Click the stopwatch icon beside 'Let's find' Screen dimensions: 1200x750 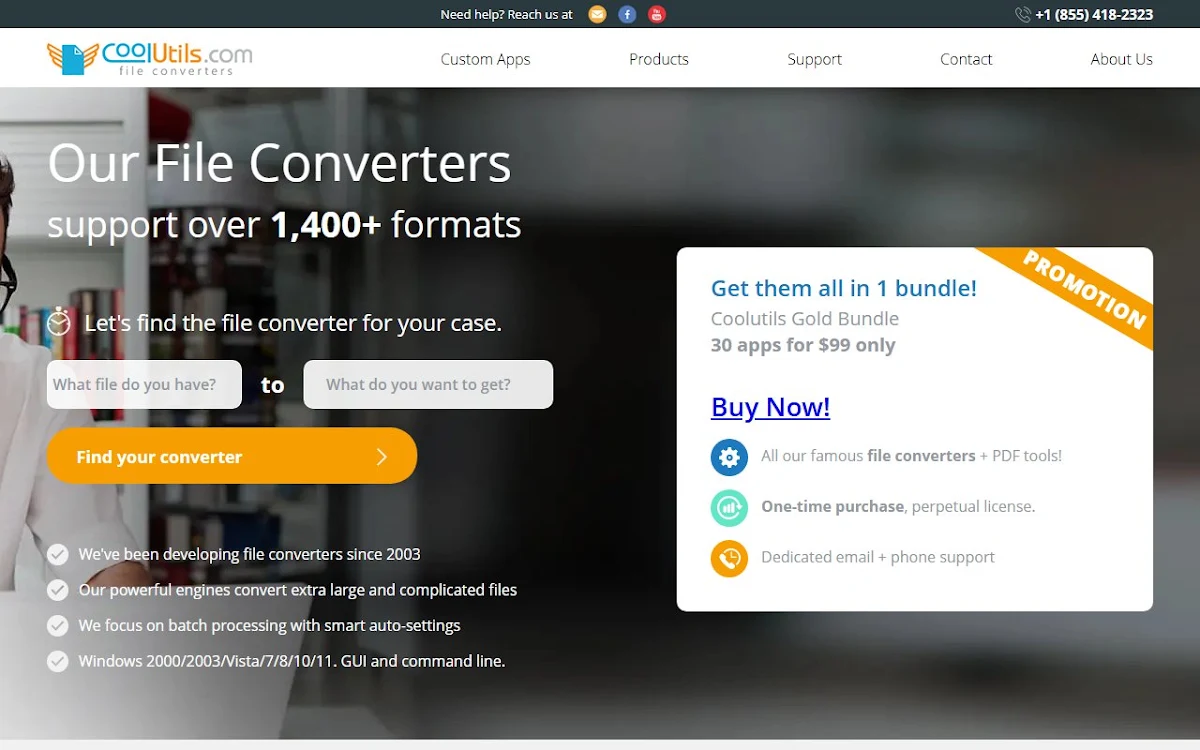(60, 321)
